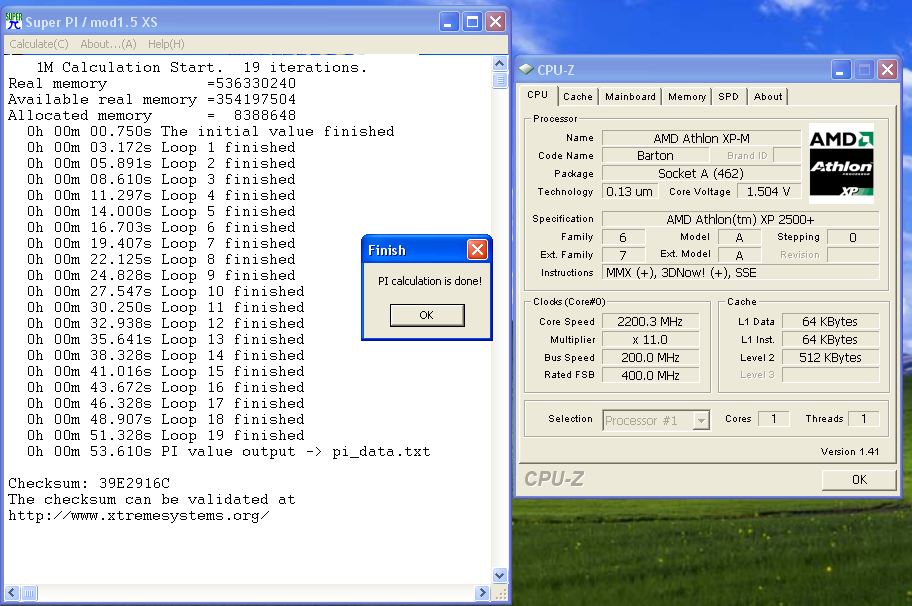Click the Super PI vertical scroll down arrow
Viewport: 912px width, 606px height.
(x=500, y=576)
